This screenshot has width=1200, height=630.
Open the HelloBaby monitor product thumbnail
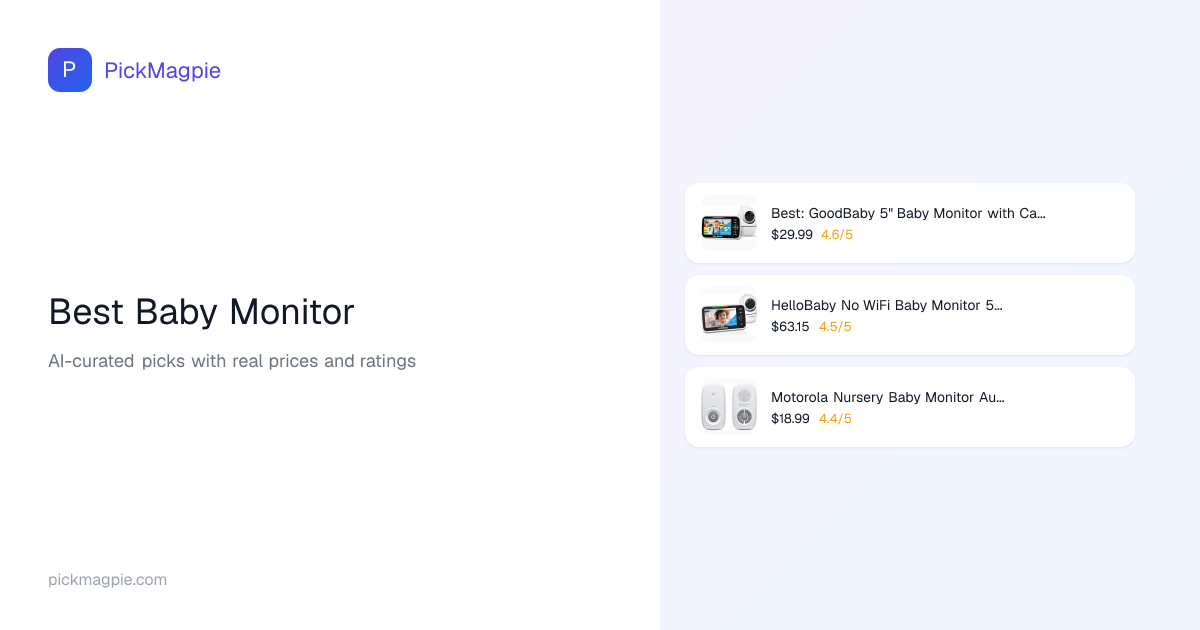[x=729, y=315]
